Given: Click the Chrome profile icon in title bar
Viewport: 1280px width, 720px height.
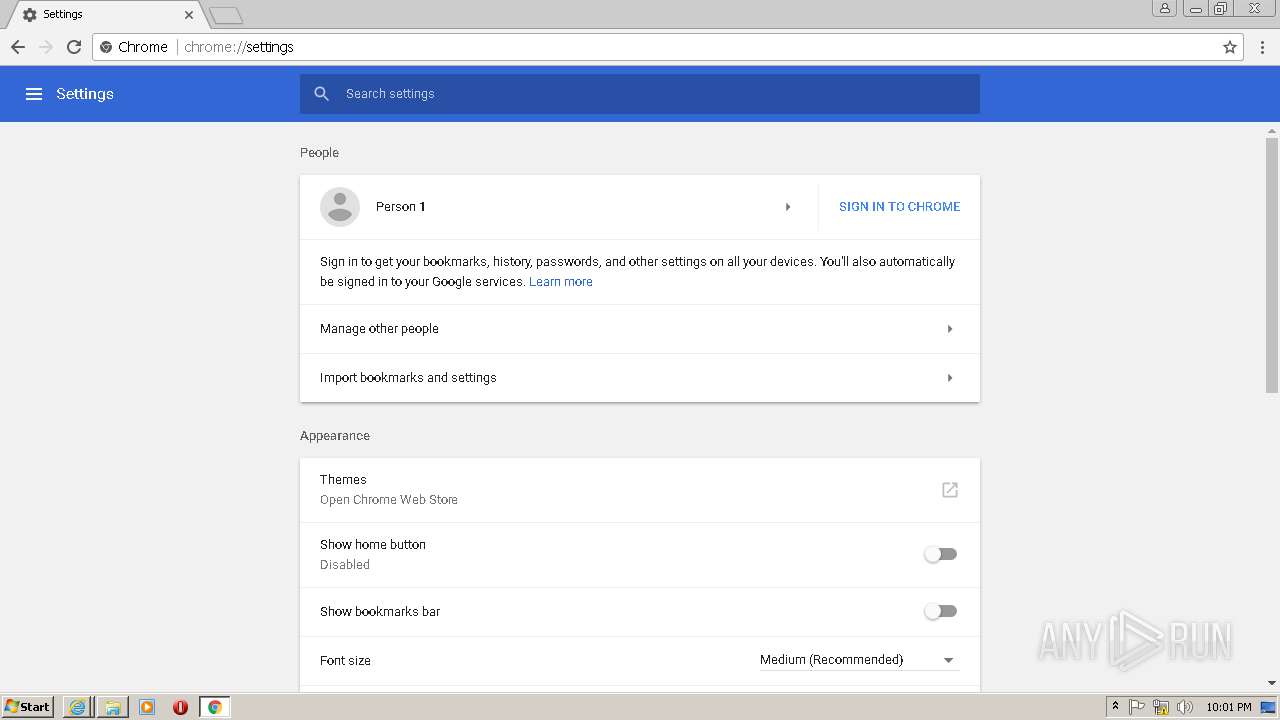Looking at the screenshot, I should pos(1164,8).
